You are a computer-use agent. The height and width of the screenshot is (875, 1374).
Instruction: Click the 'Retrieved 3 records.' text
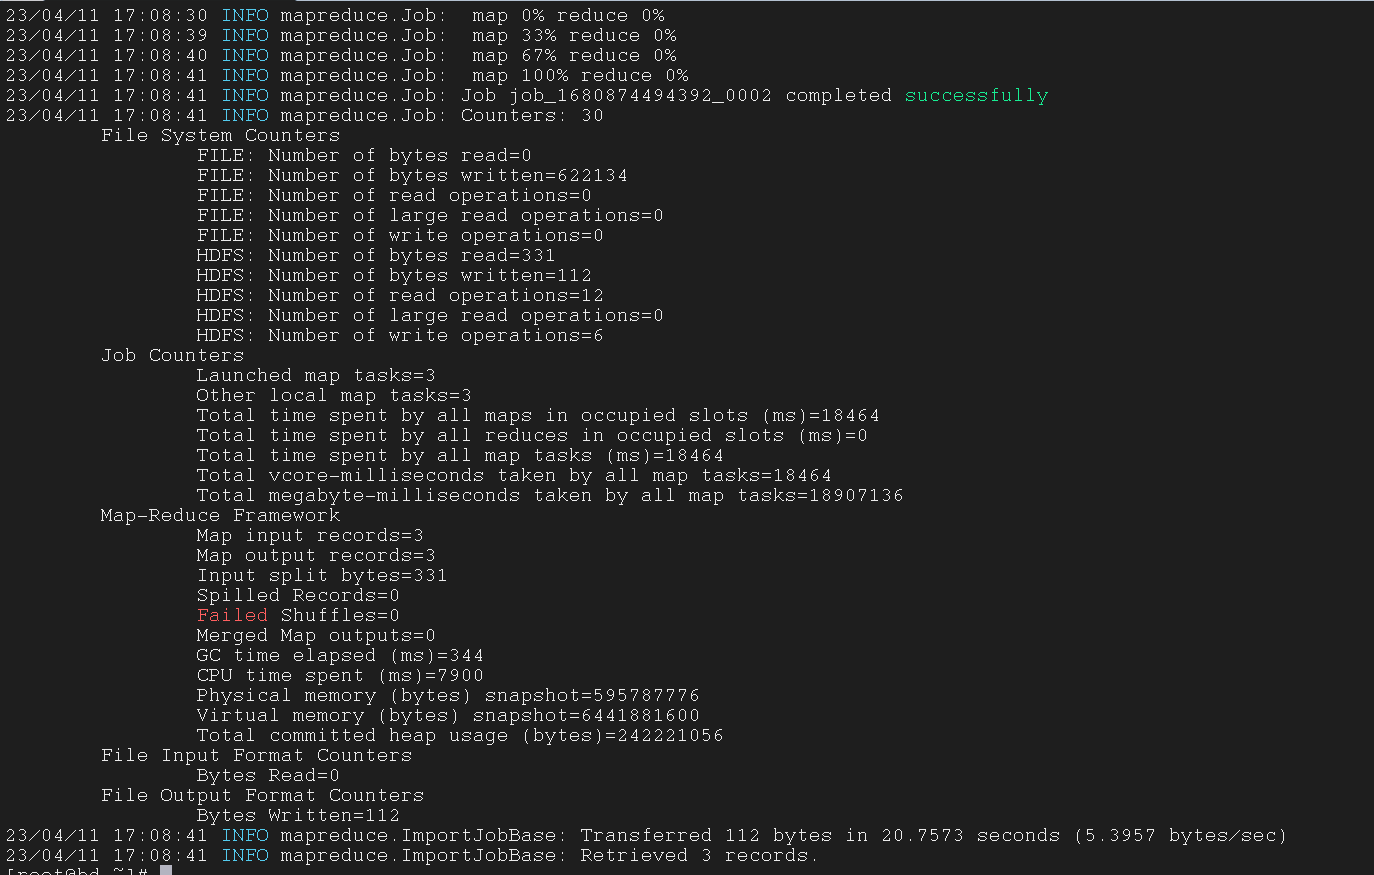699,856
